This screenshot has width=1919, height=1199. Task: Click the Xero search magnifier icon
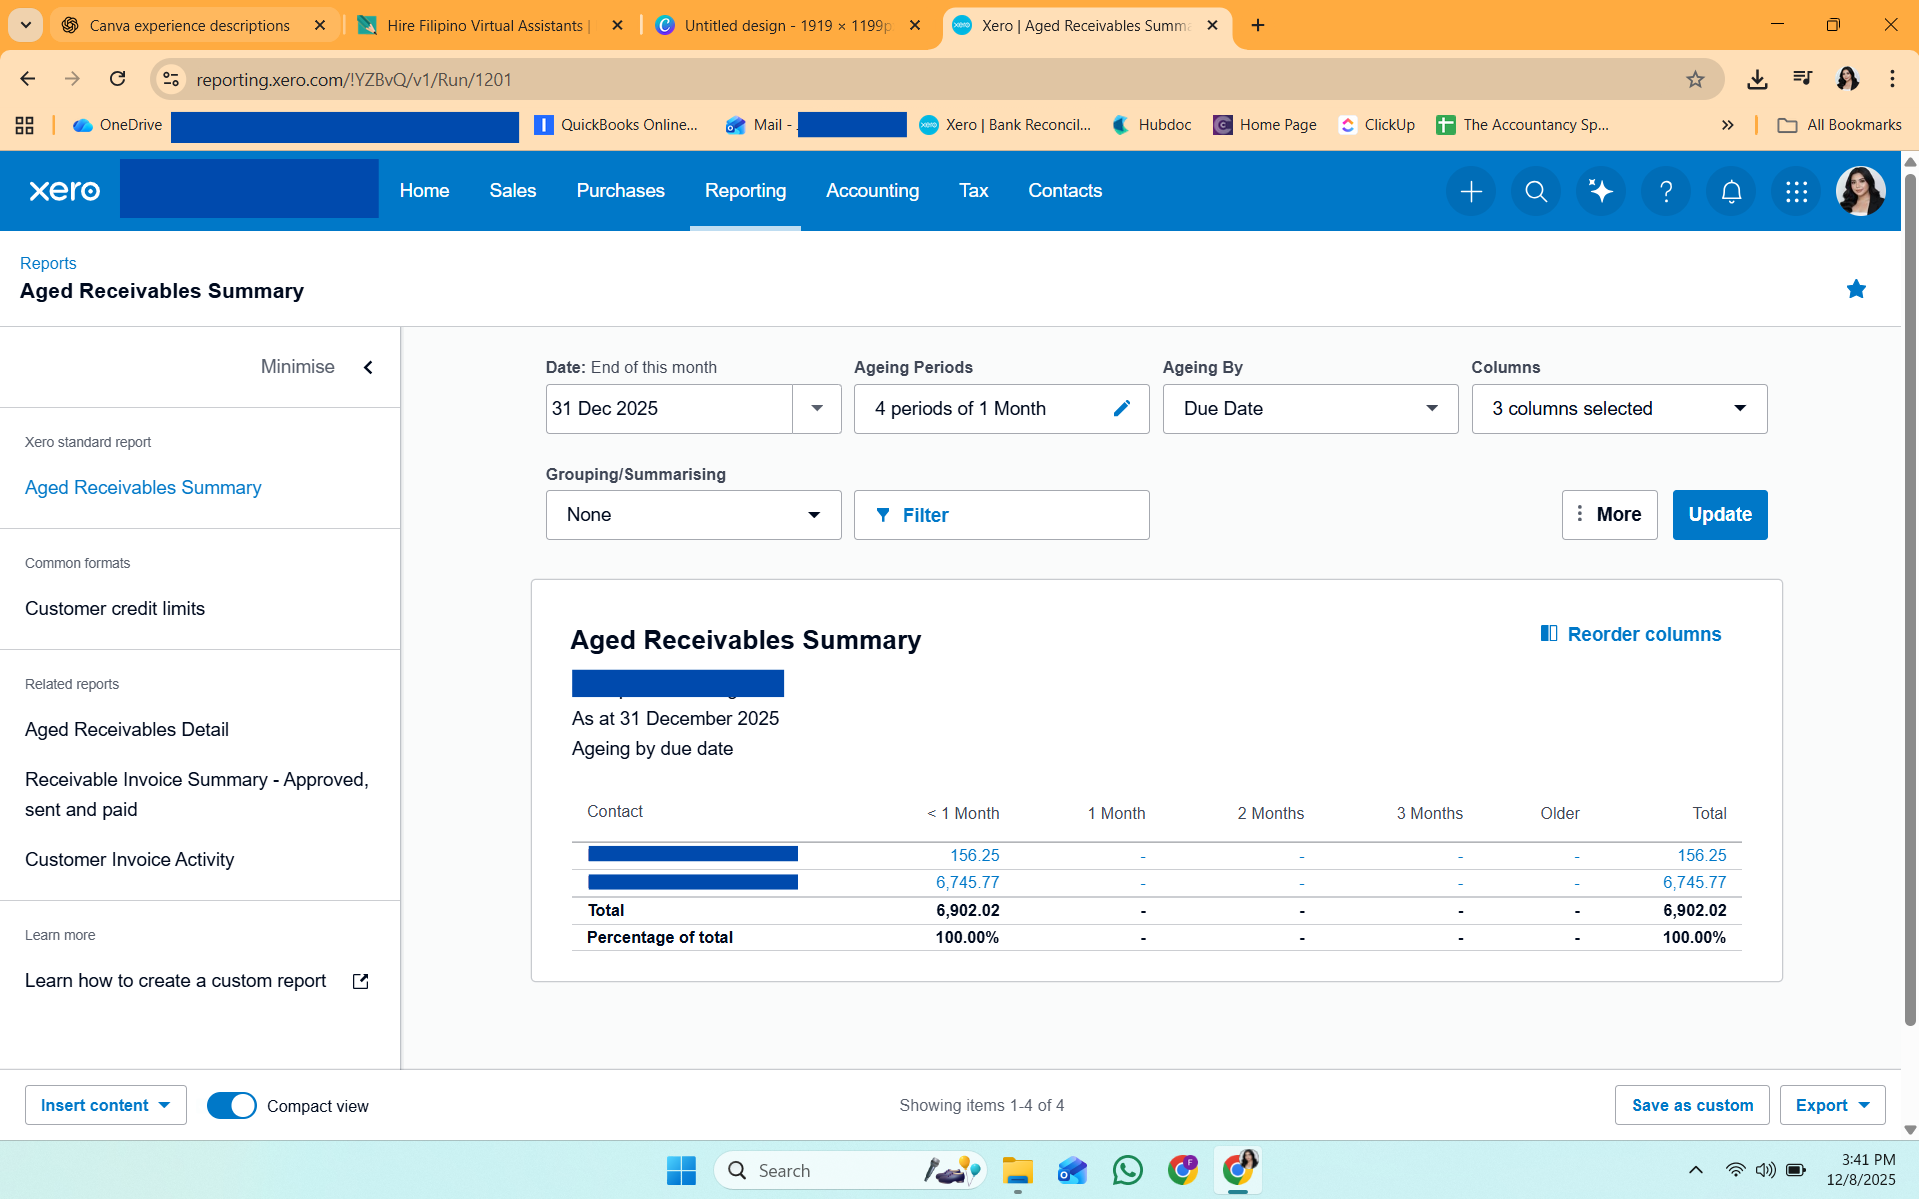click(1536, 191)
